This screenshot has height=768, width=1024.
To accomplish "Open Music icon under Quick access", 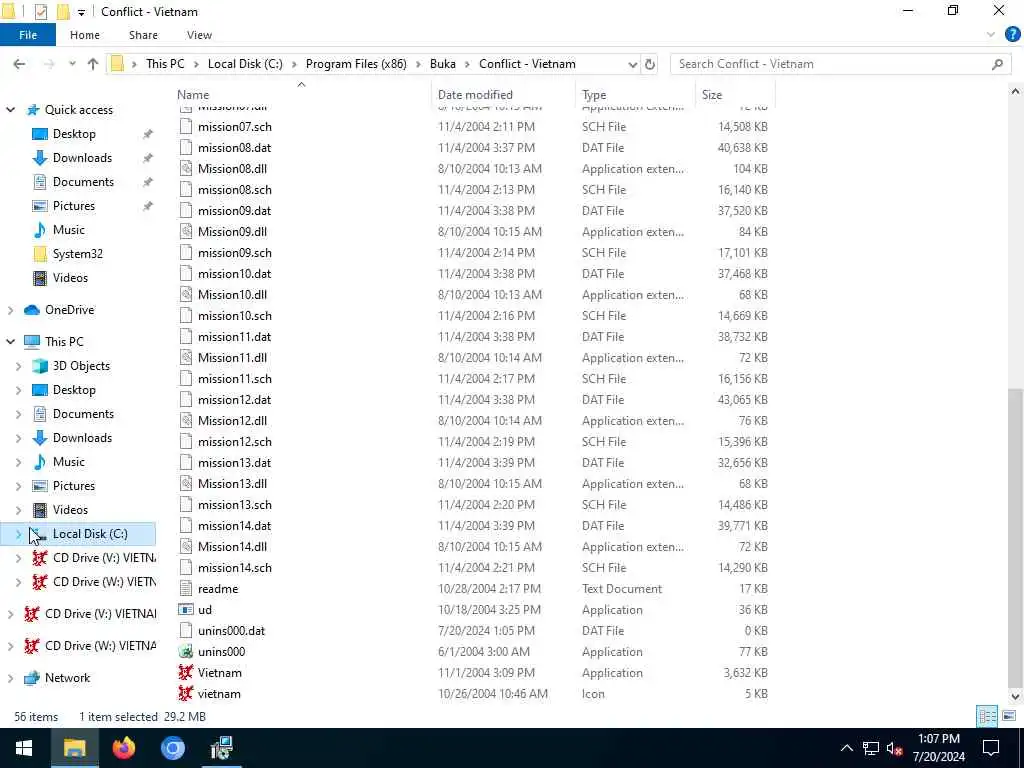I will click(x=40, y=230).
